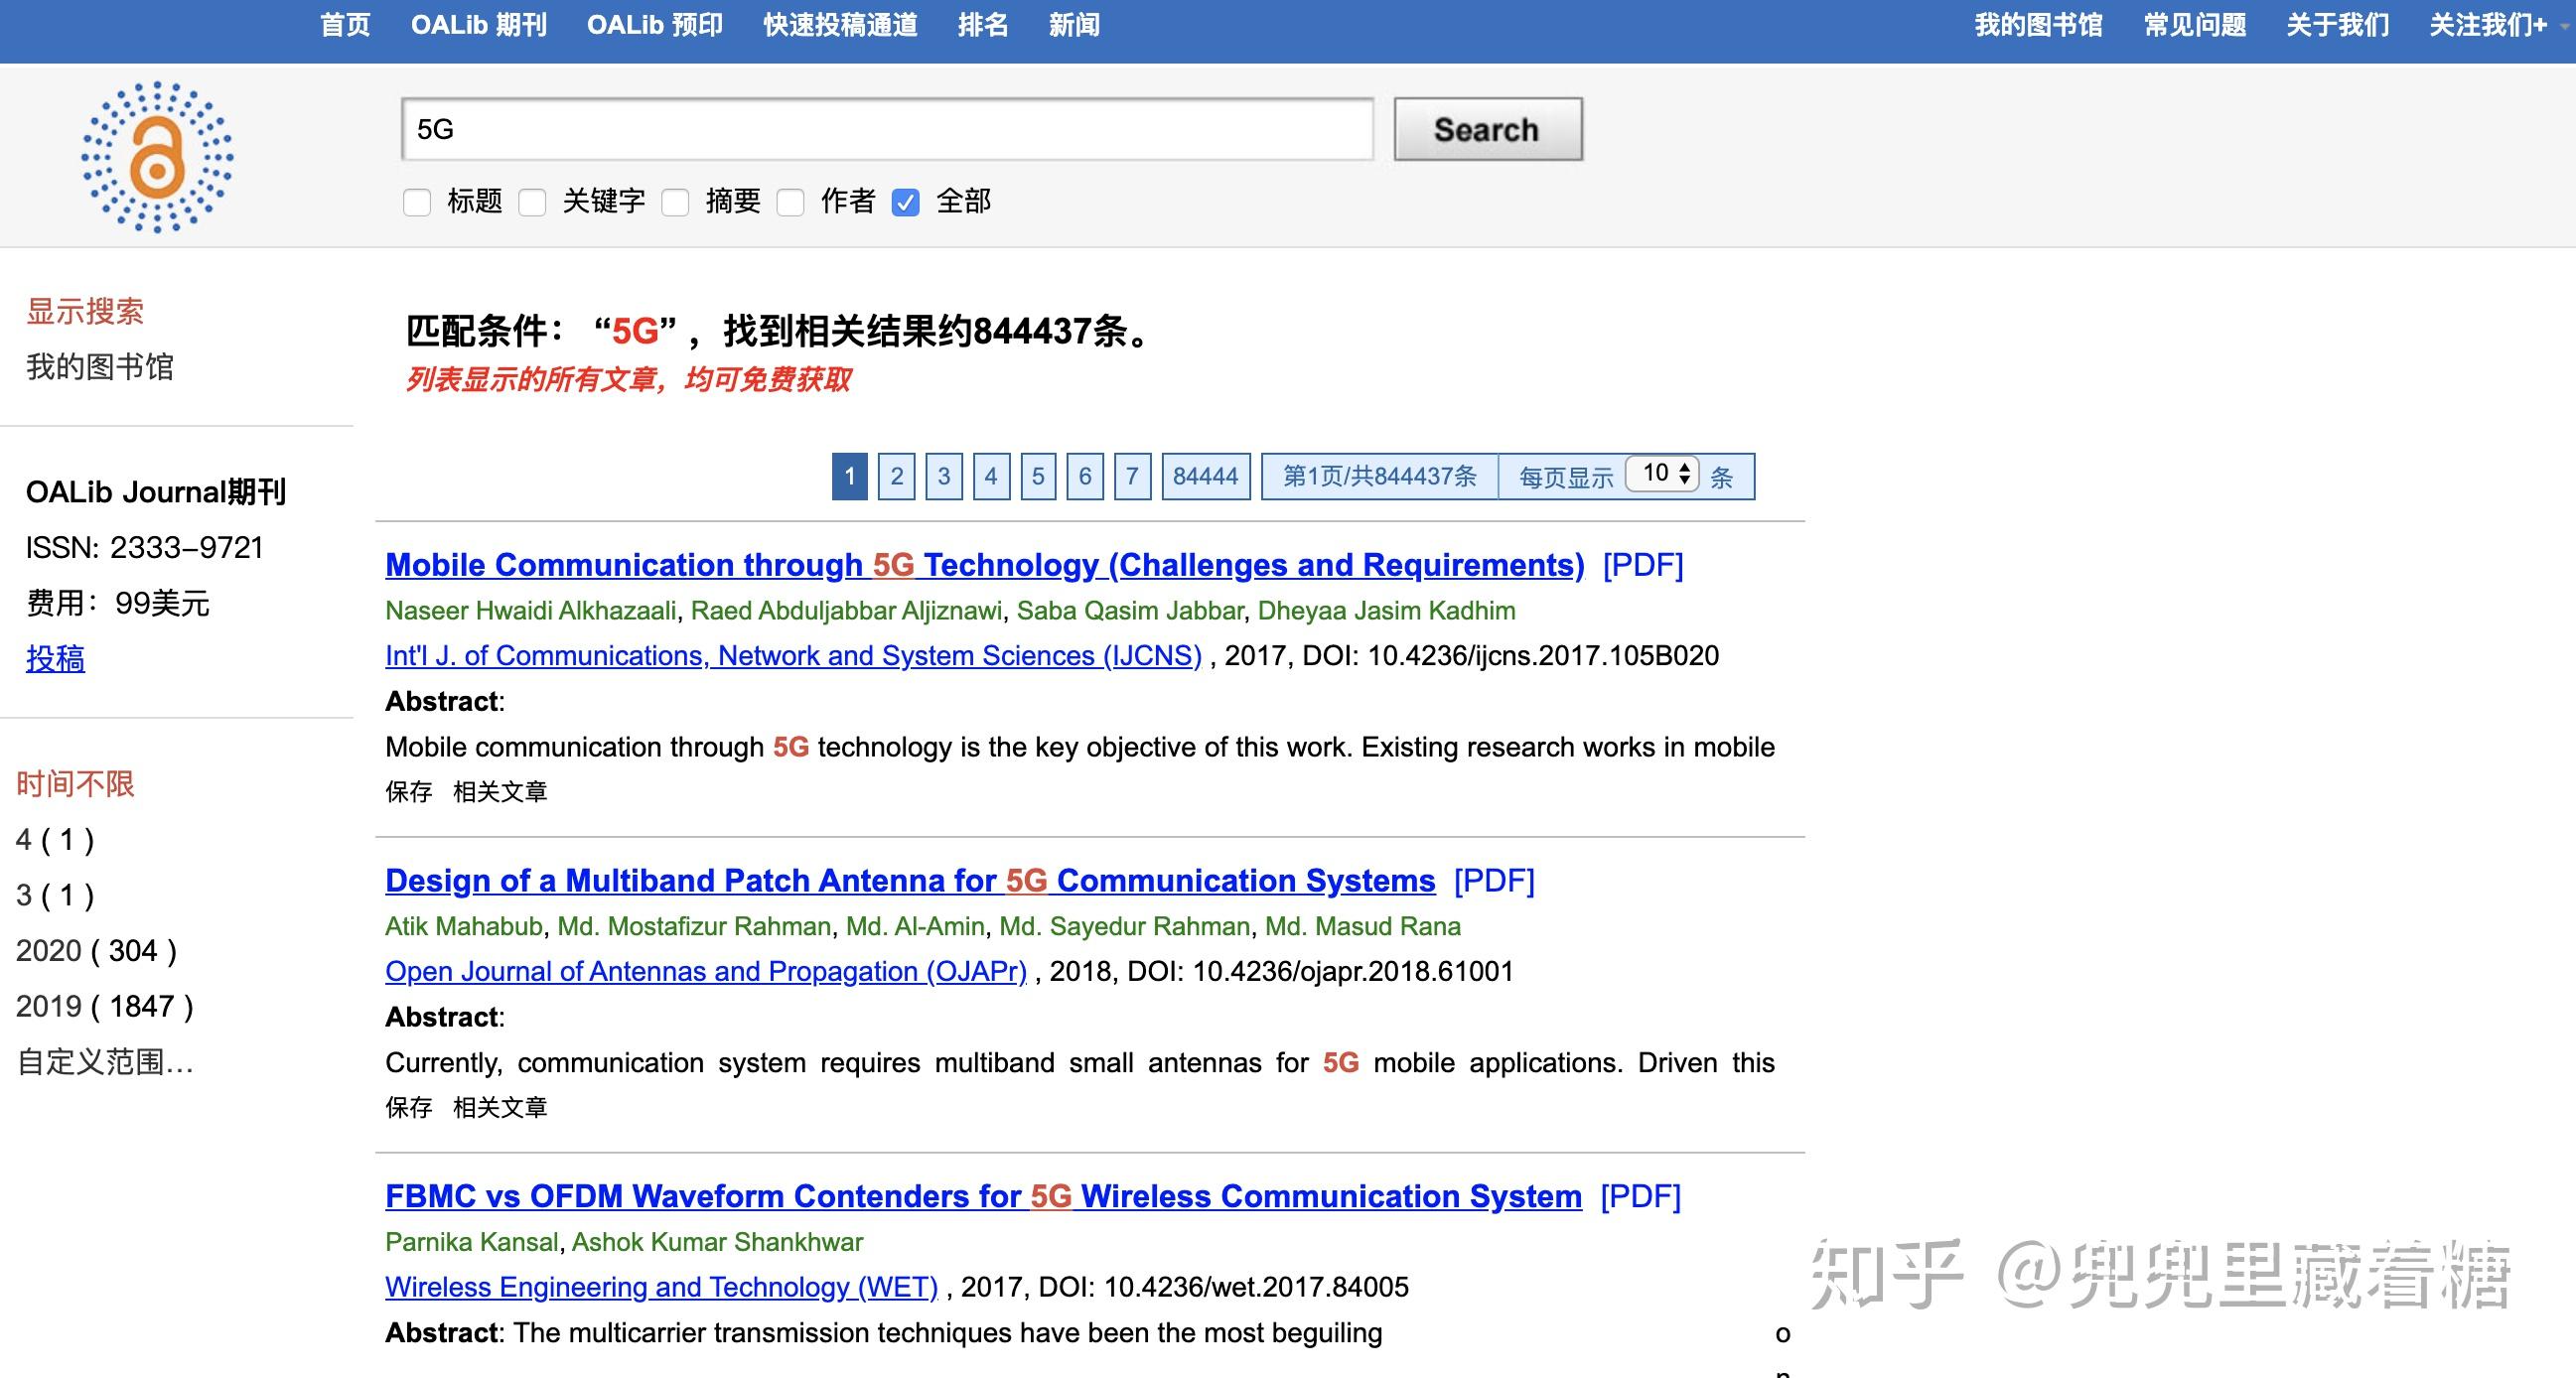2576x1378 pixels.
Task: Click 保存 under Mobile Communication article
Action: [408, 792]
